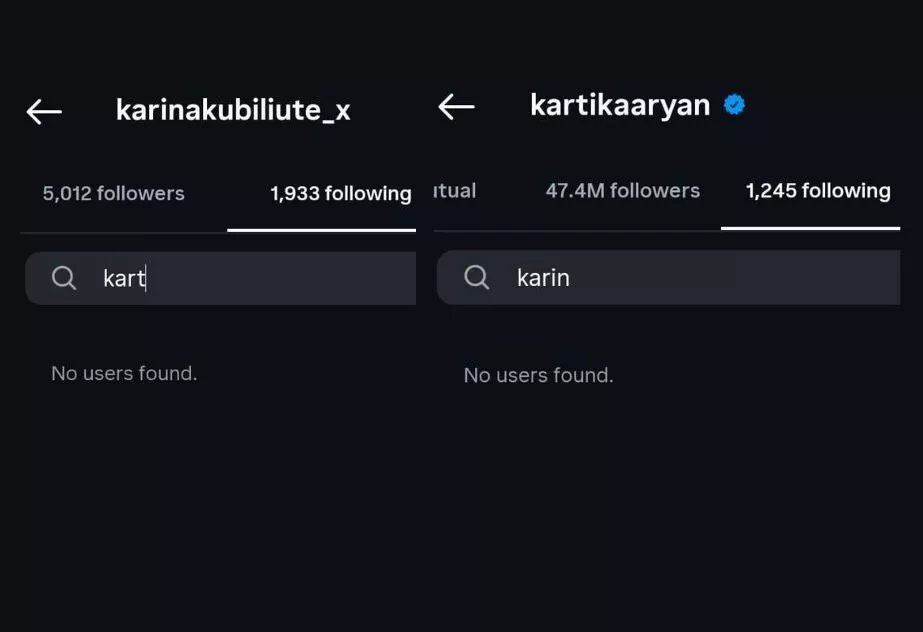Click "No users found." under karinakubiliute_x
The height and width of the screenshot is (632, 923).
click(124, 373)
